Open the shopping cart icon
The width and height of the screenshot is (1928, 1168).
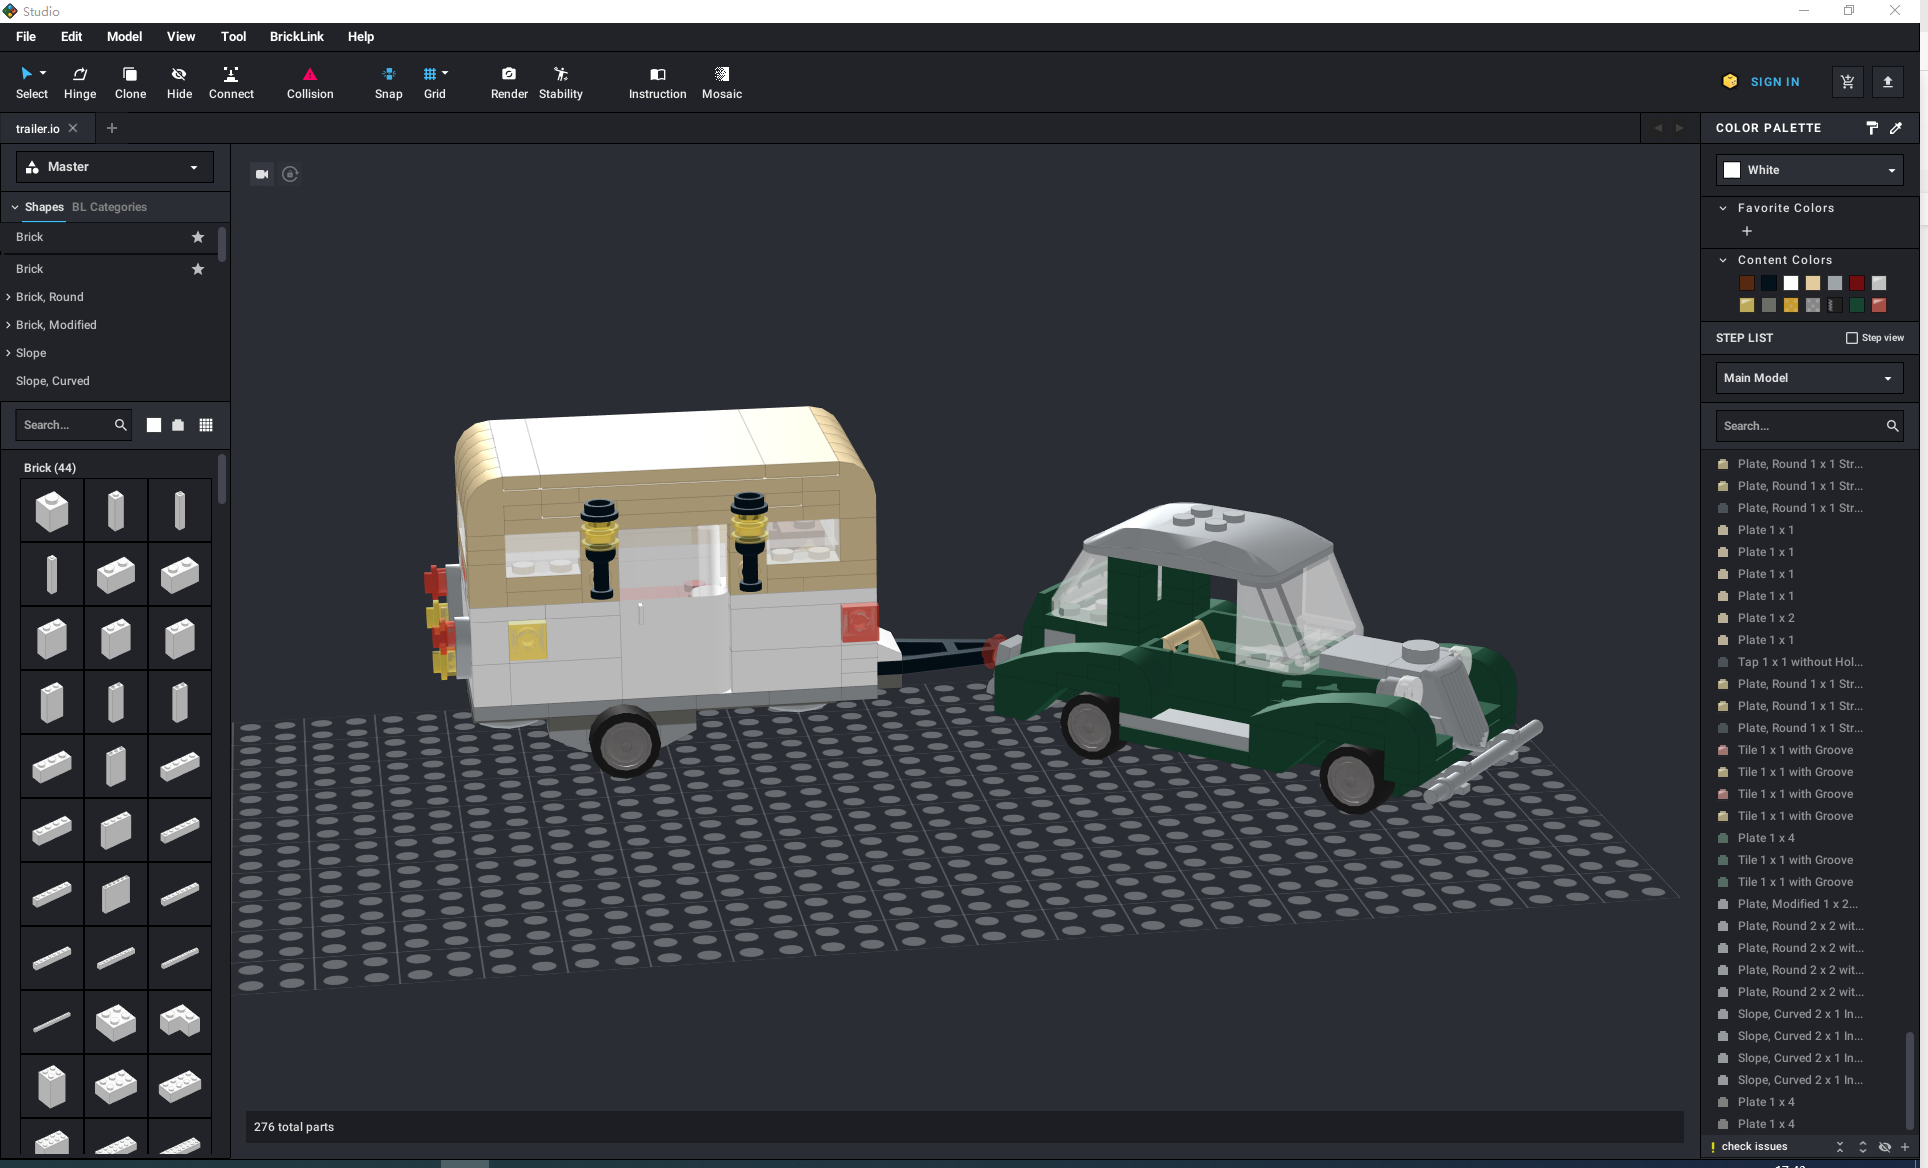coord(1847,82)
